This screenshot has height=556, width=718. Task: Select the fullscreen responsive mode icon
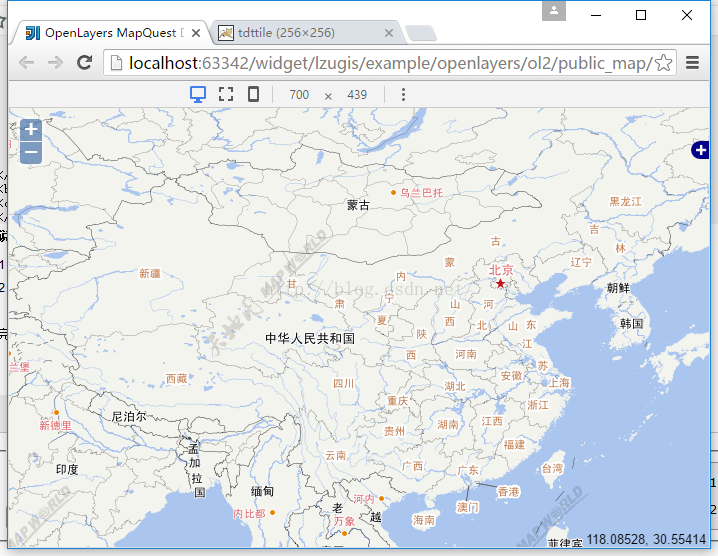(226, 94)
